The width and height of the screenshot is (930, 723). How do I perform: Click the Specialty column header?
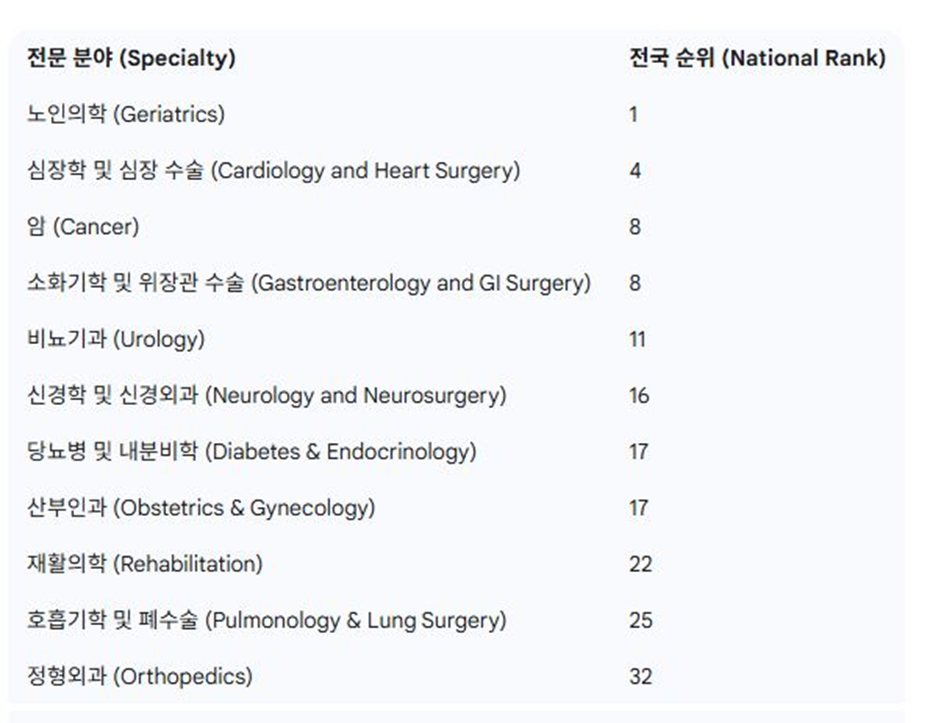tap(131, 58)
